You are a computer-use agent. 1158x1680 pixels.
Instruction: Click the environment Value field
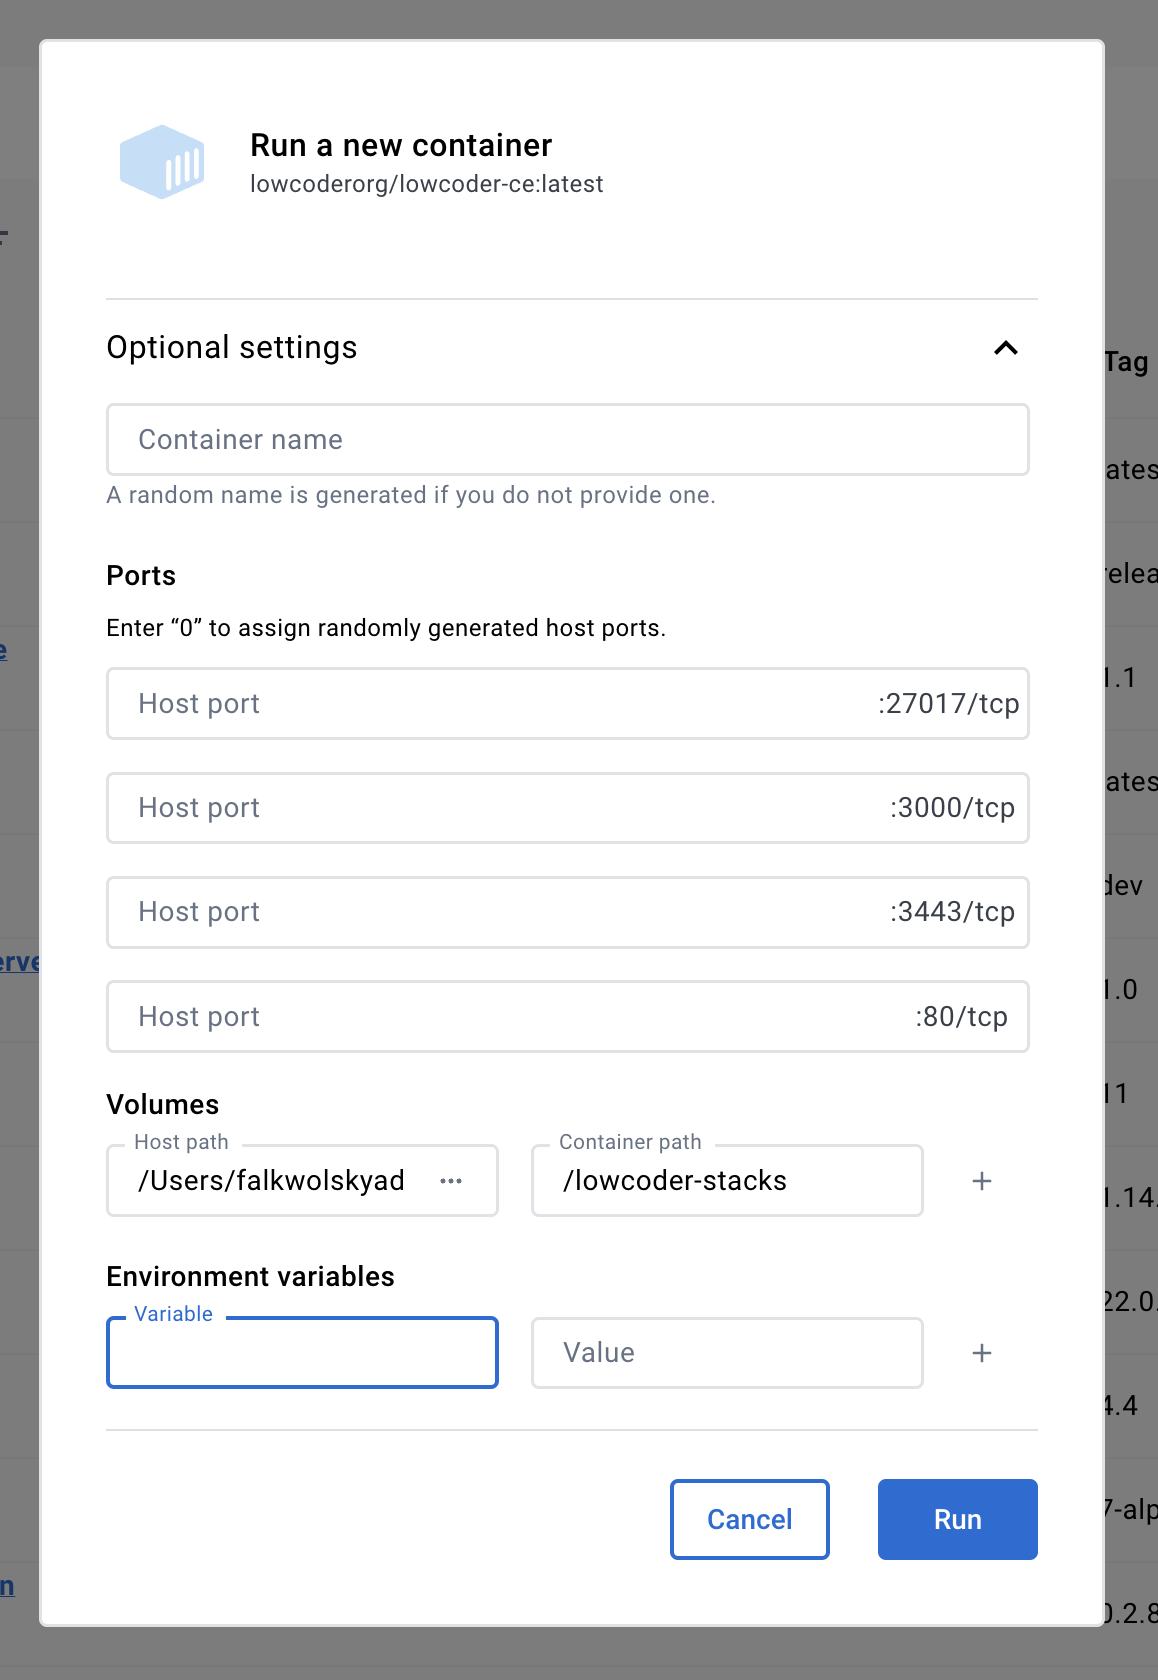point(726,1353)
